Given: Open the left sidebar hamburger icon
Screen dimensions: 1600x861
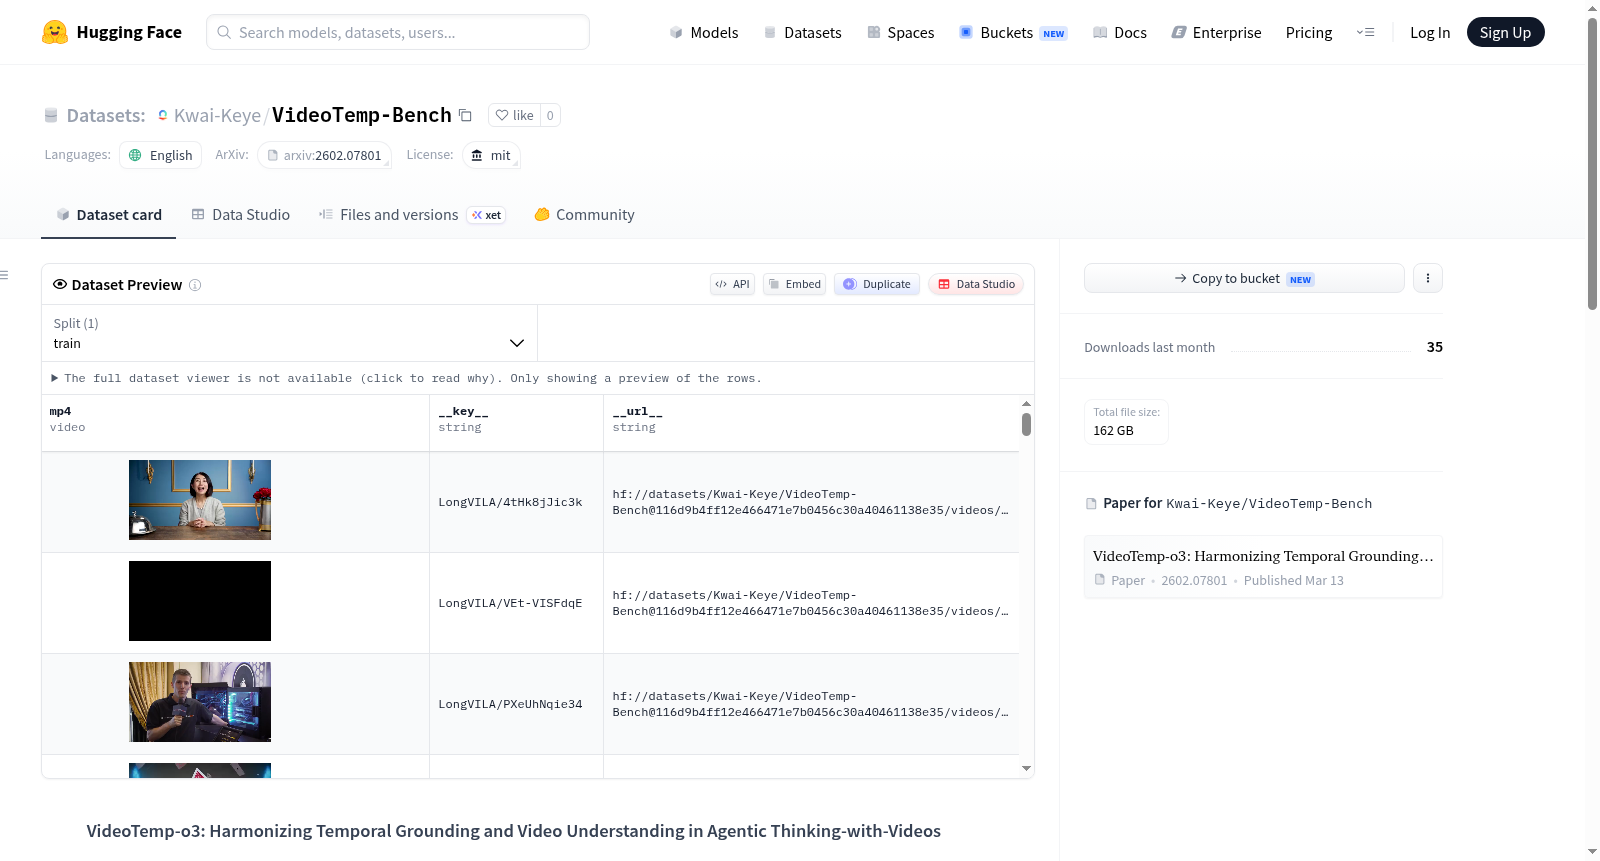Looking at the screenshot, I should pos(4,275).
